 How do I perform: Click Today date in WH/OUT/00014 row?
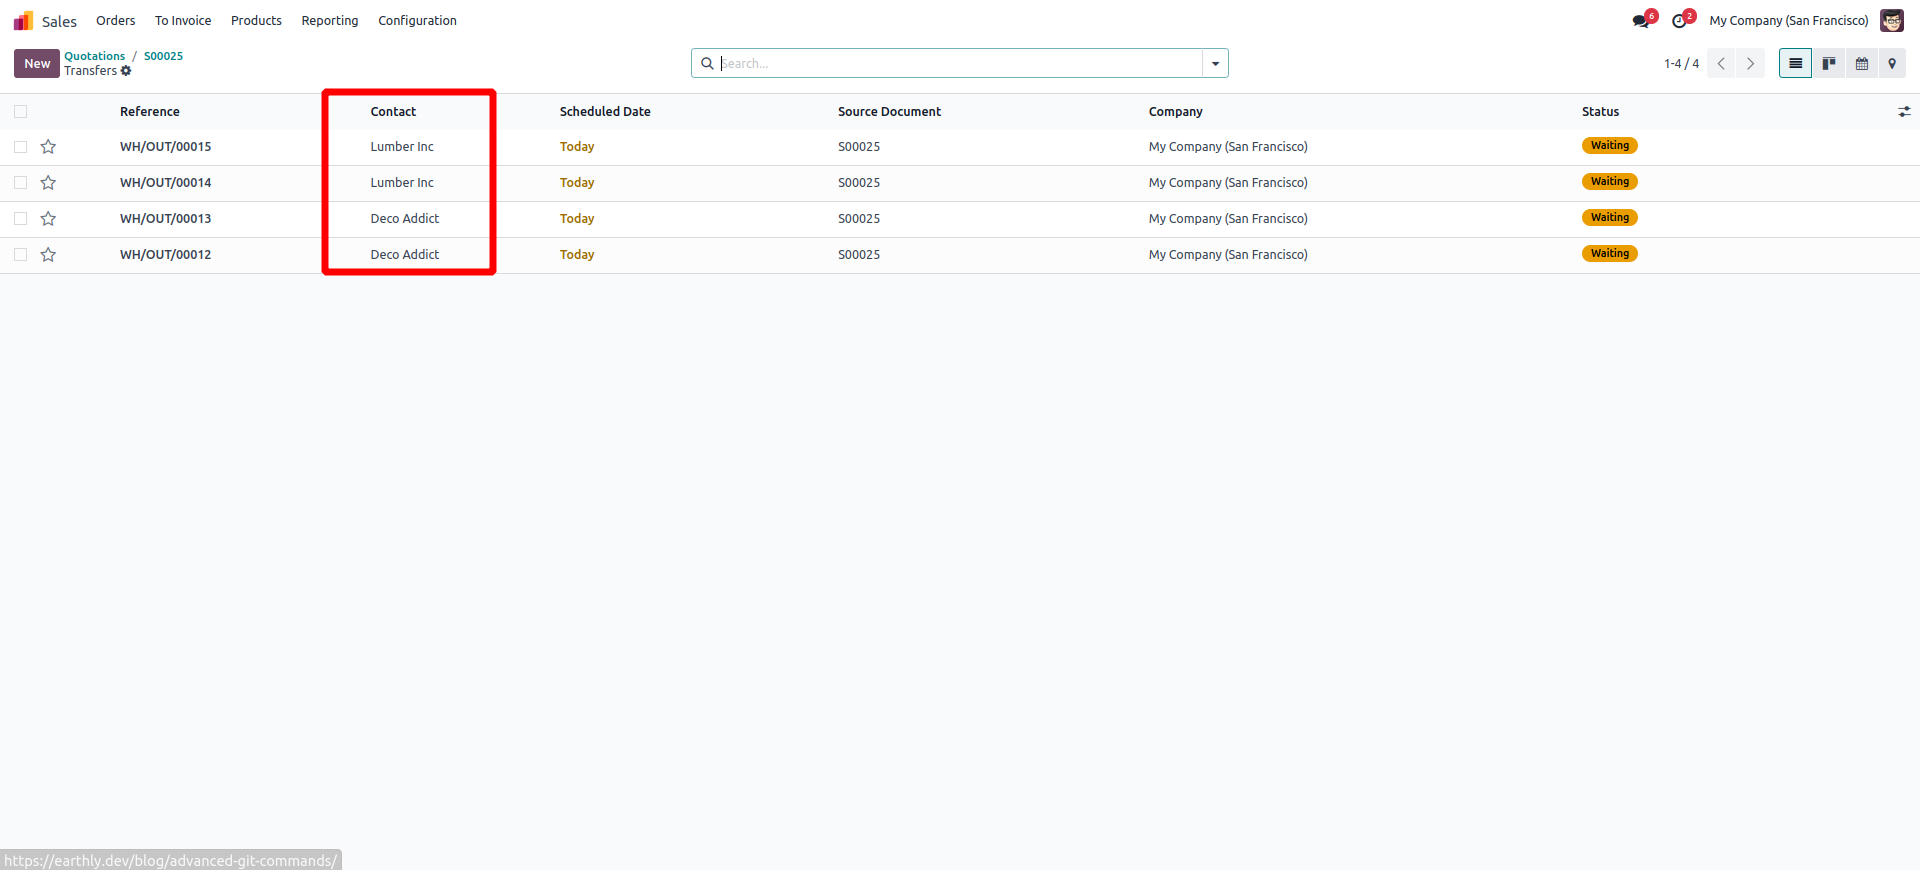(577, 183)
